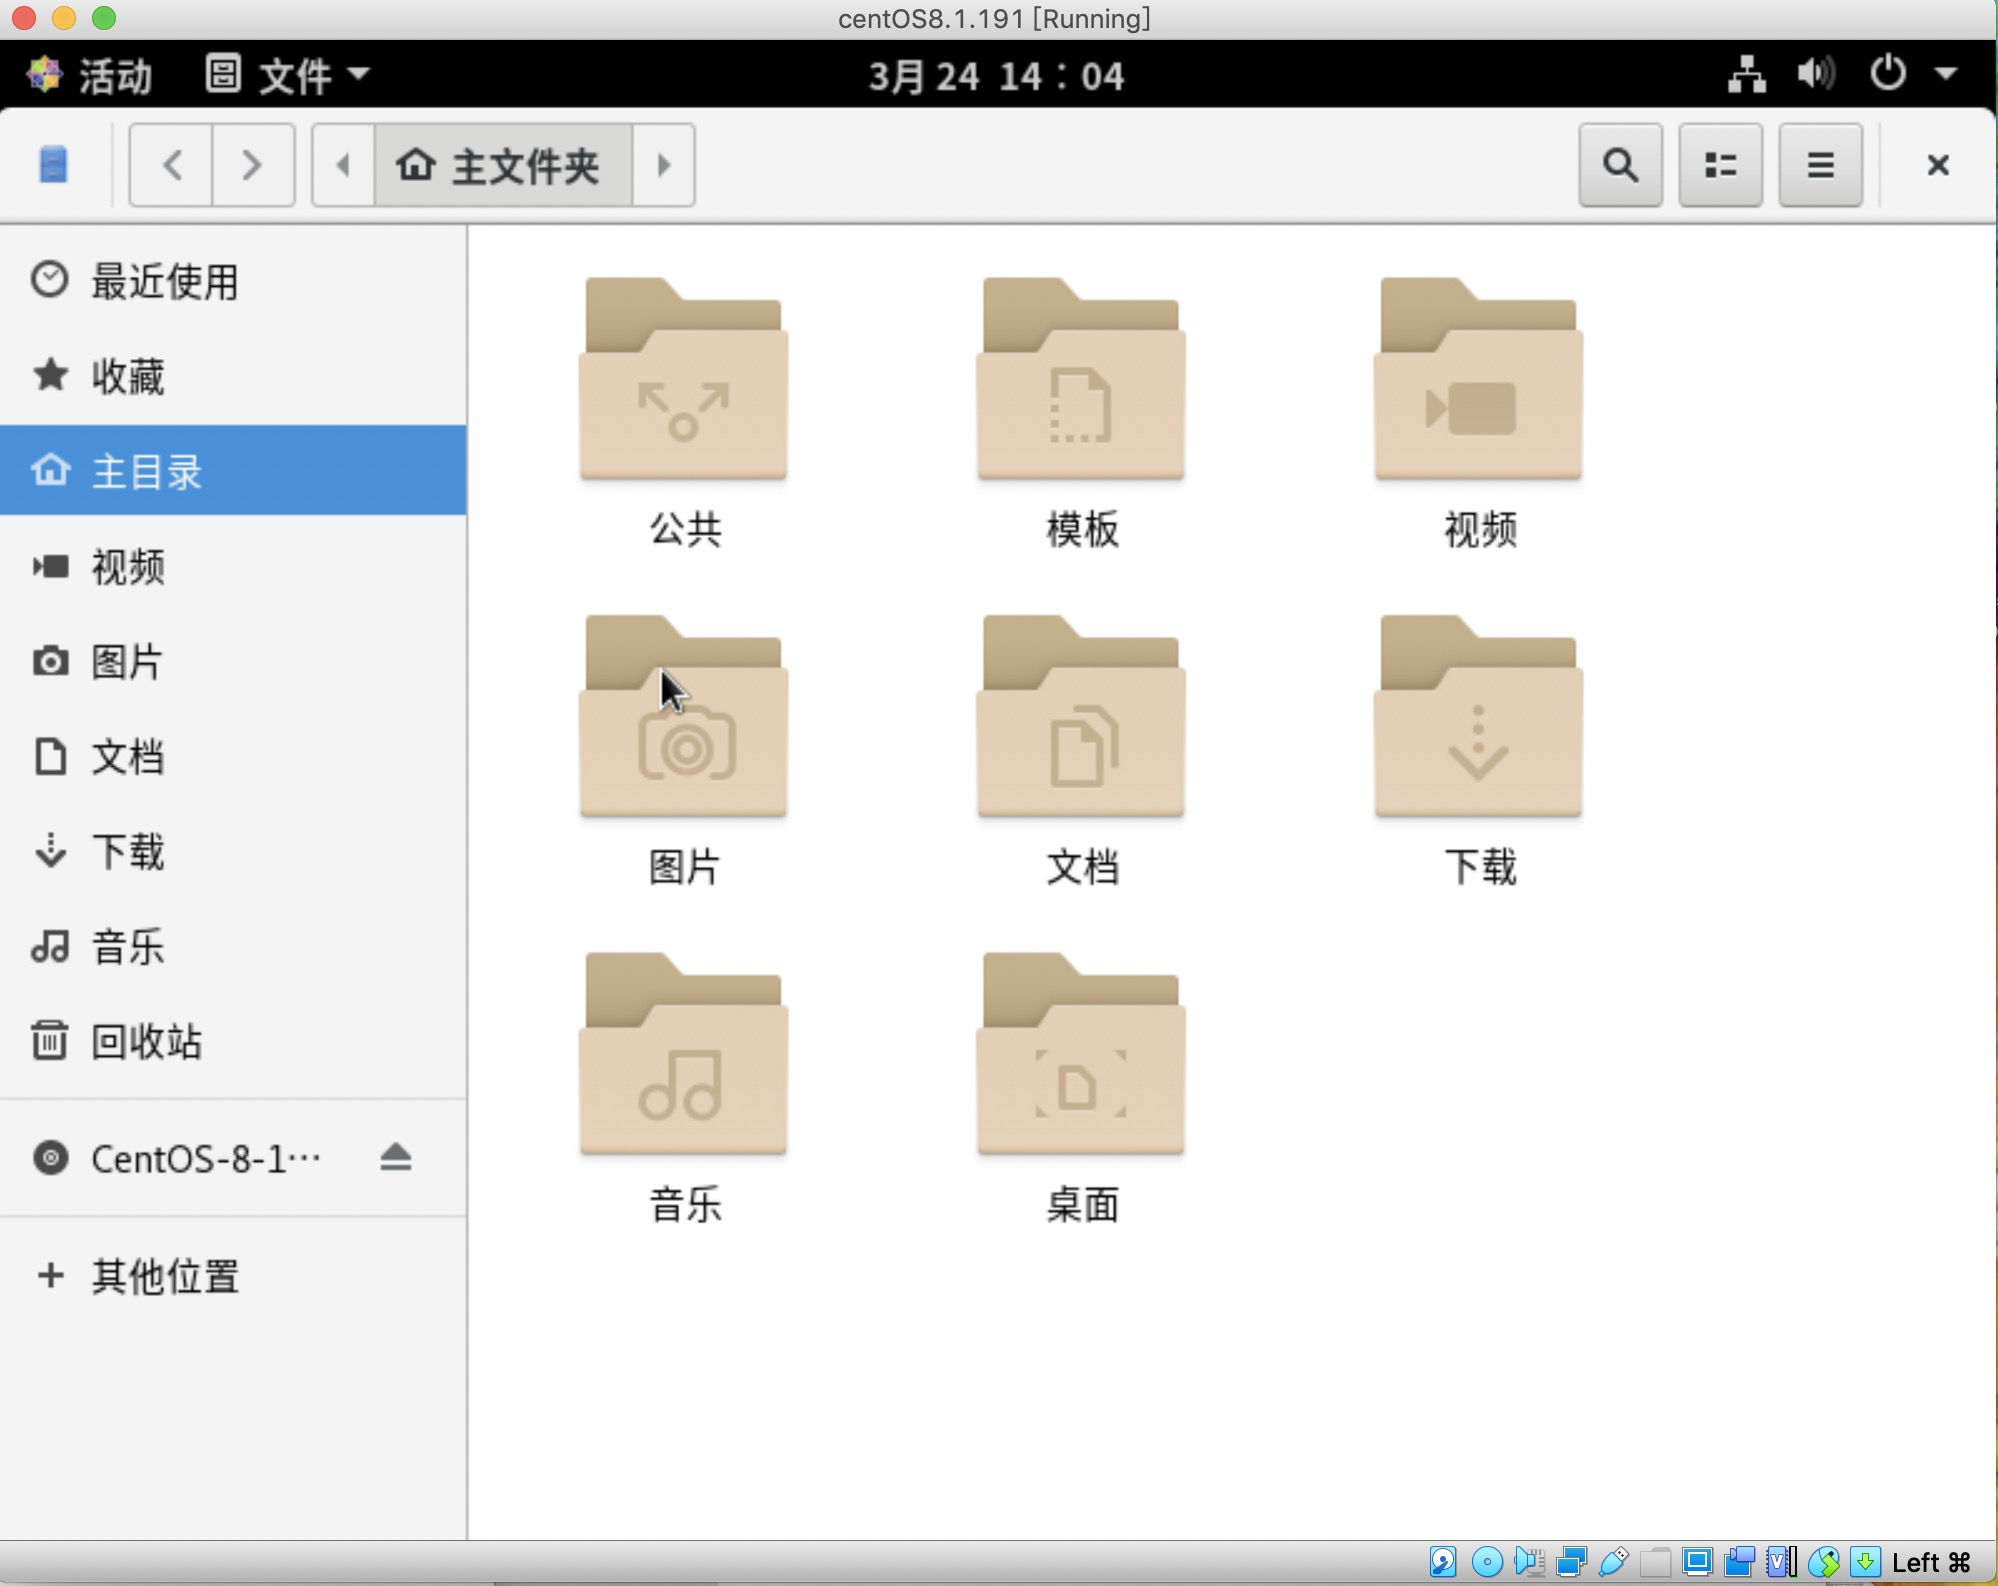The height and width of the screenshot is (1586, 1998).
Task: Click the 模板 folder name label
Action: pyautogui.click(x=1082, y=529)
